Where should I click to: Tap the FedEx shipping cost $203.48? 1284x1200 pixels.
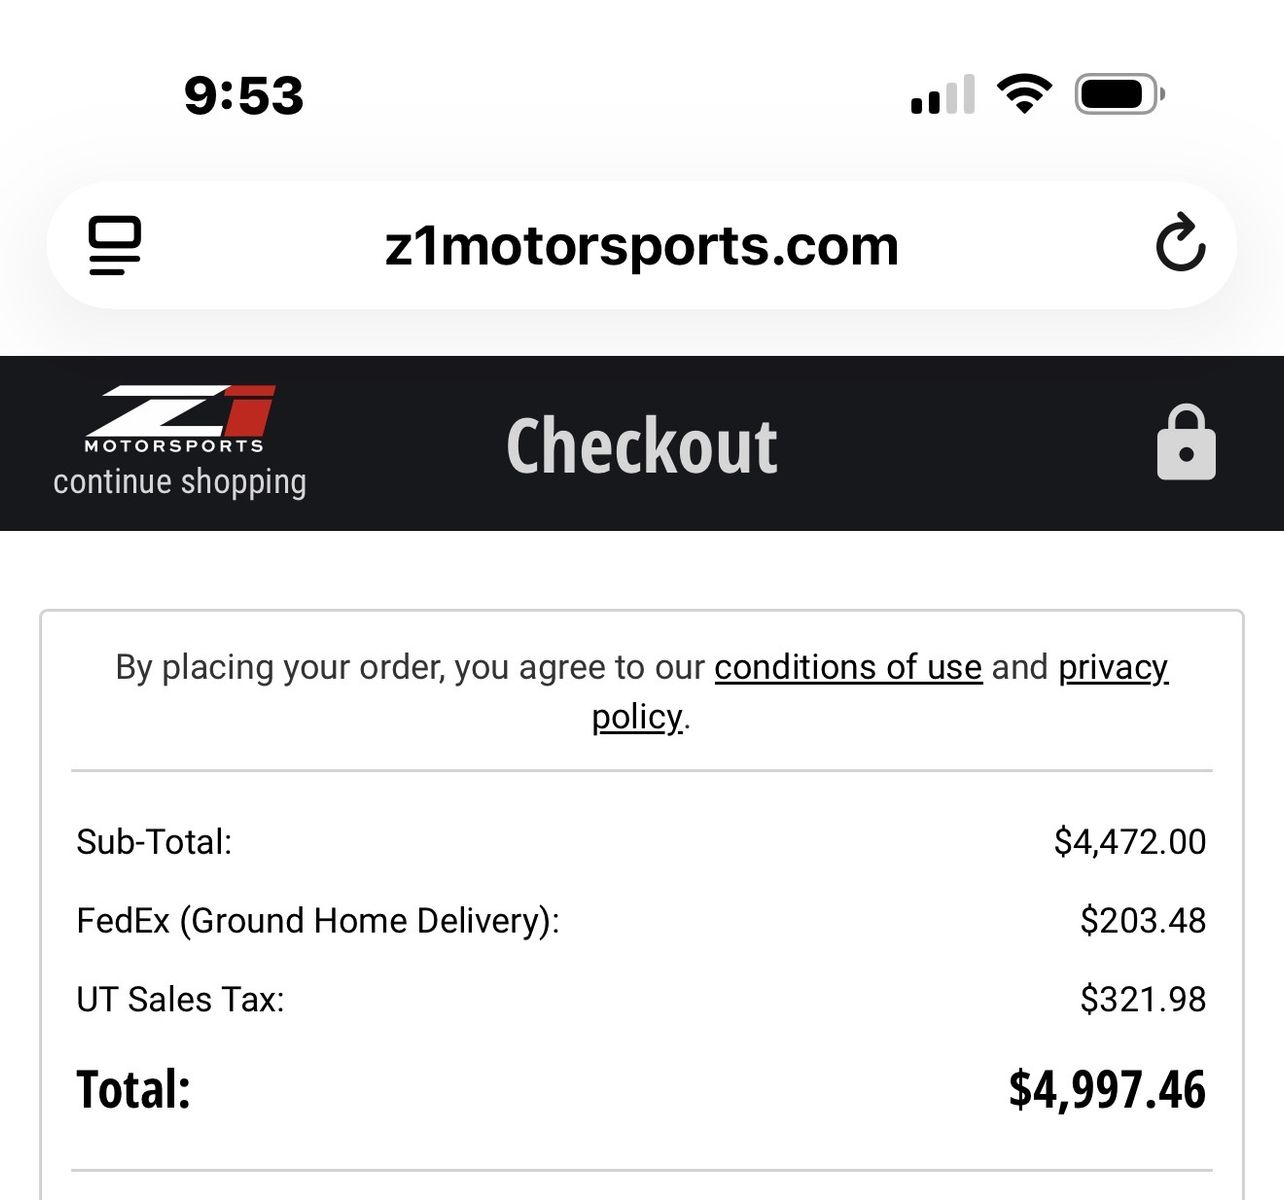[x=1143, y=921]
